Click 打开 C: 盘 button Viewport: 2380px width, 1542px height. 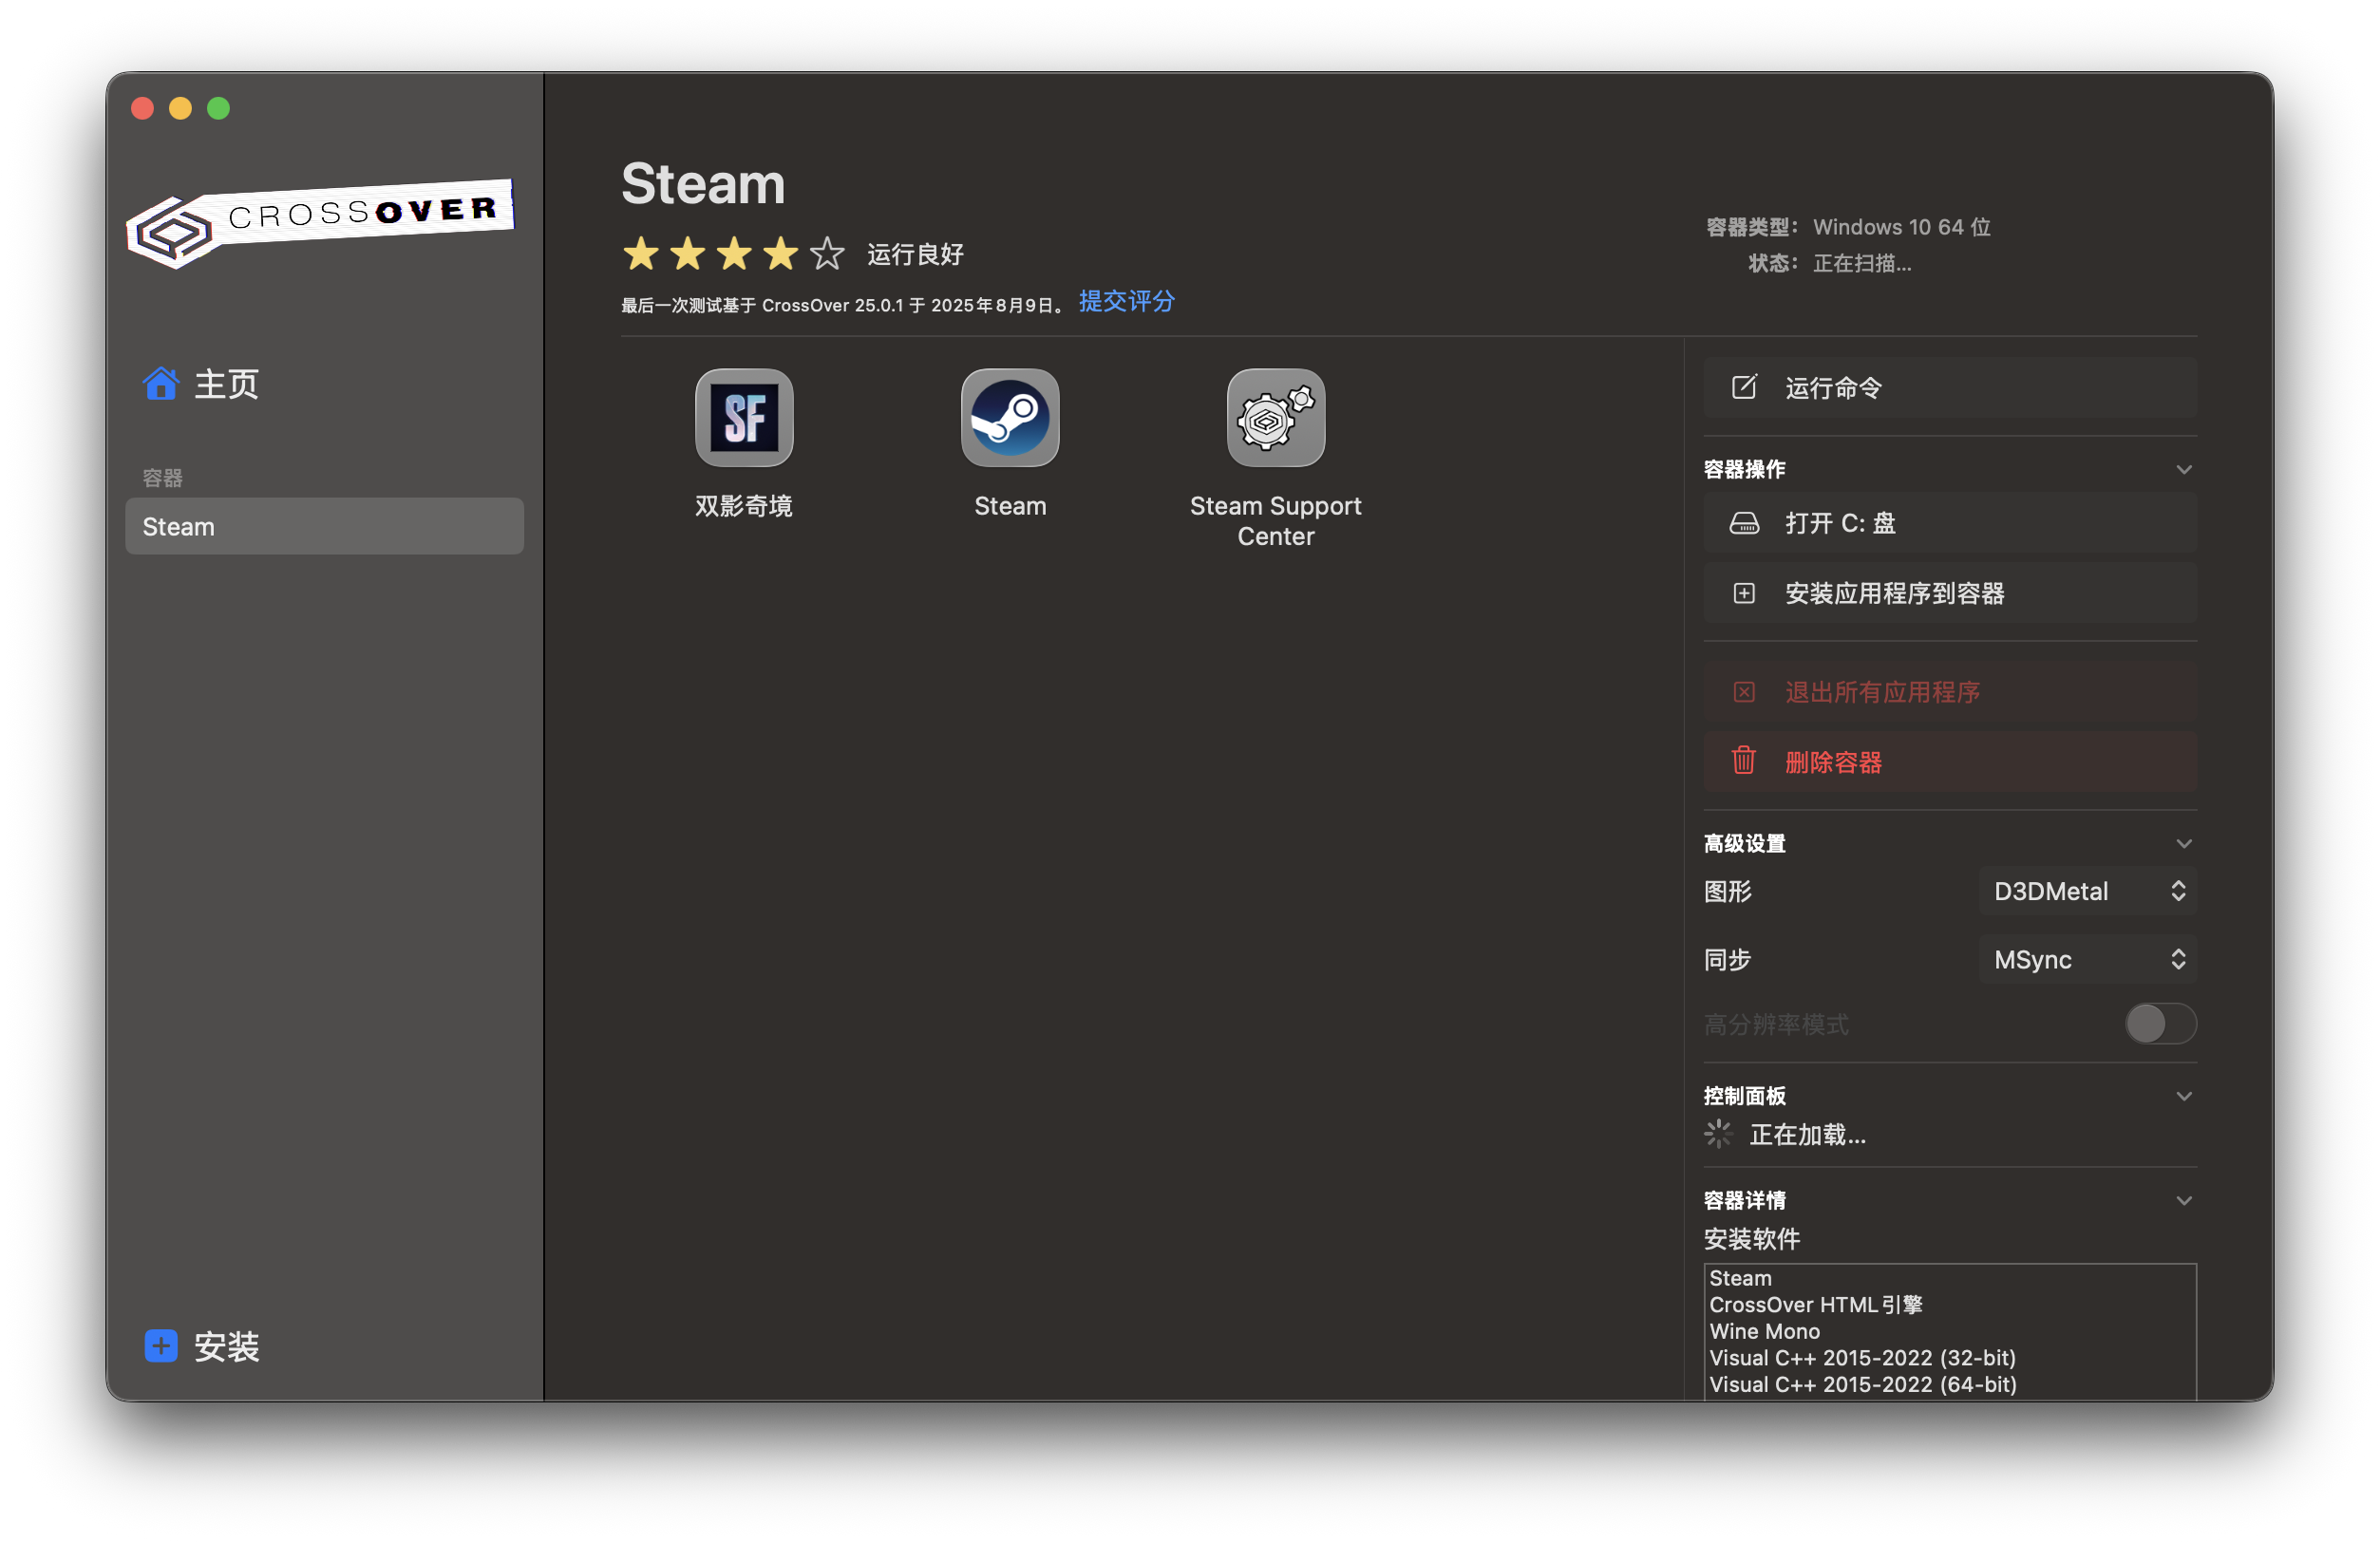1950,523
